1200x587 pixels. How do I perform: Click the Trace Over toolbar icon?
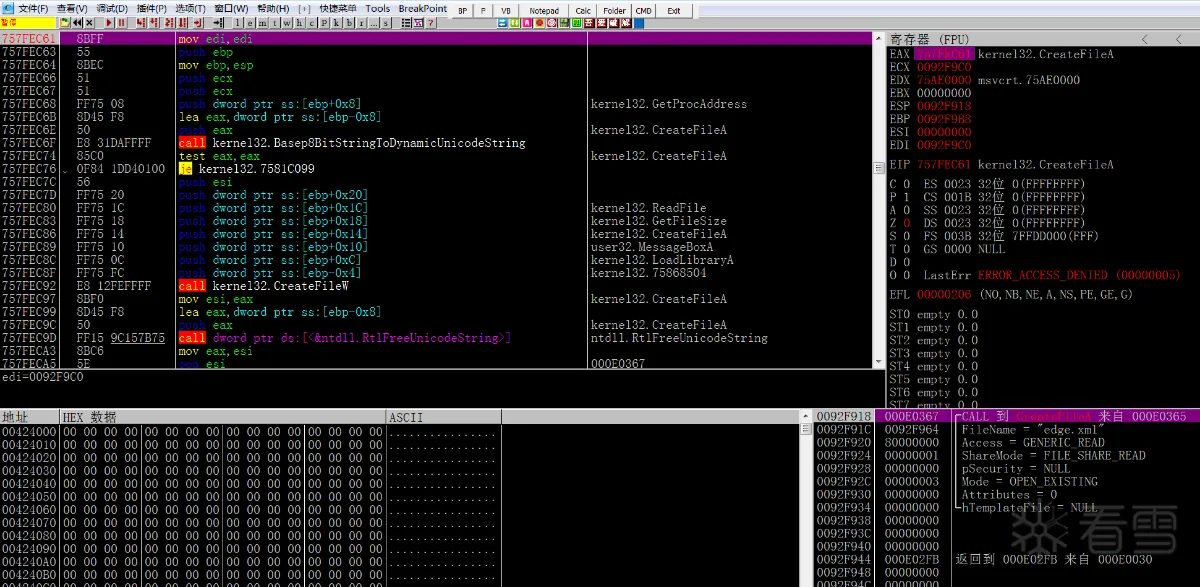tap(182, 22)
